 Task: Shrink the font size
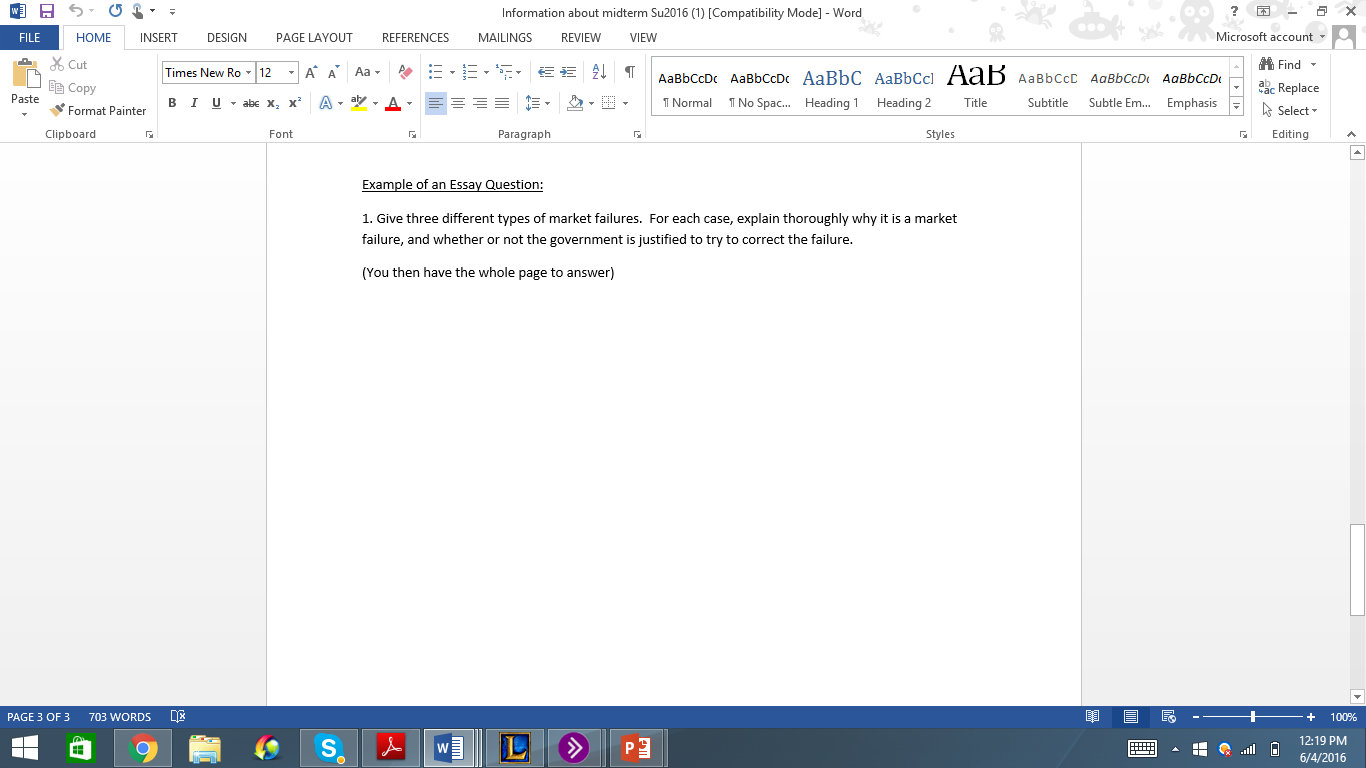click(333, 72)
